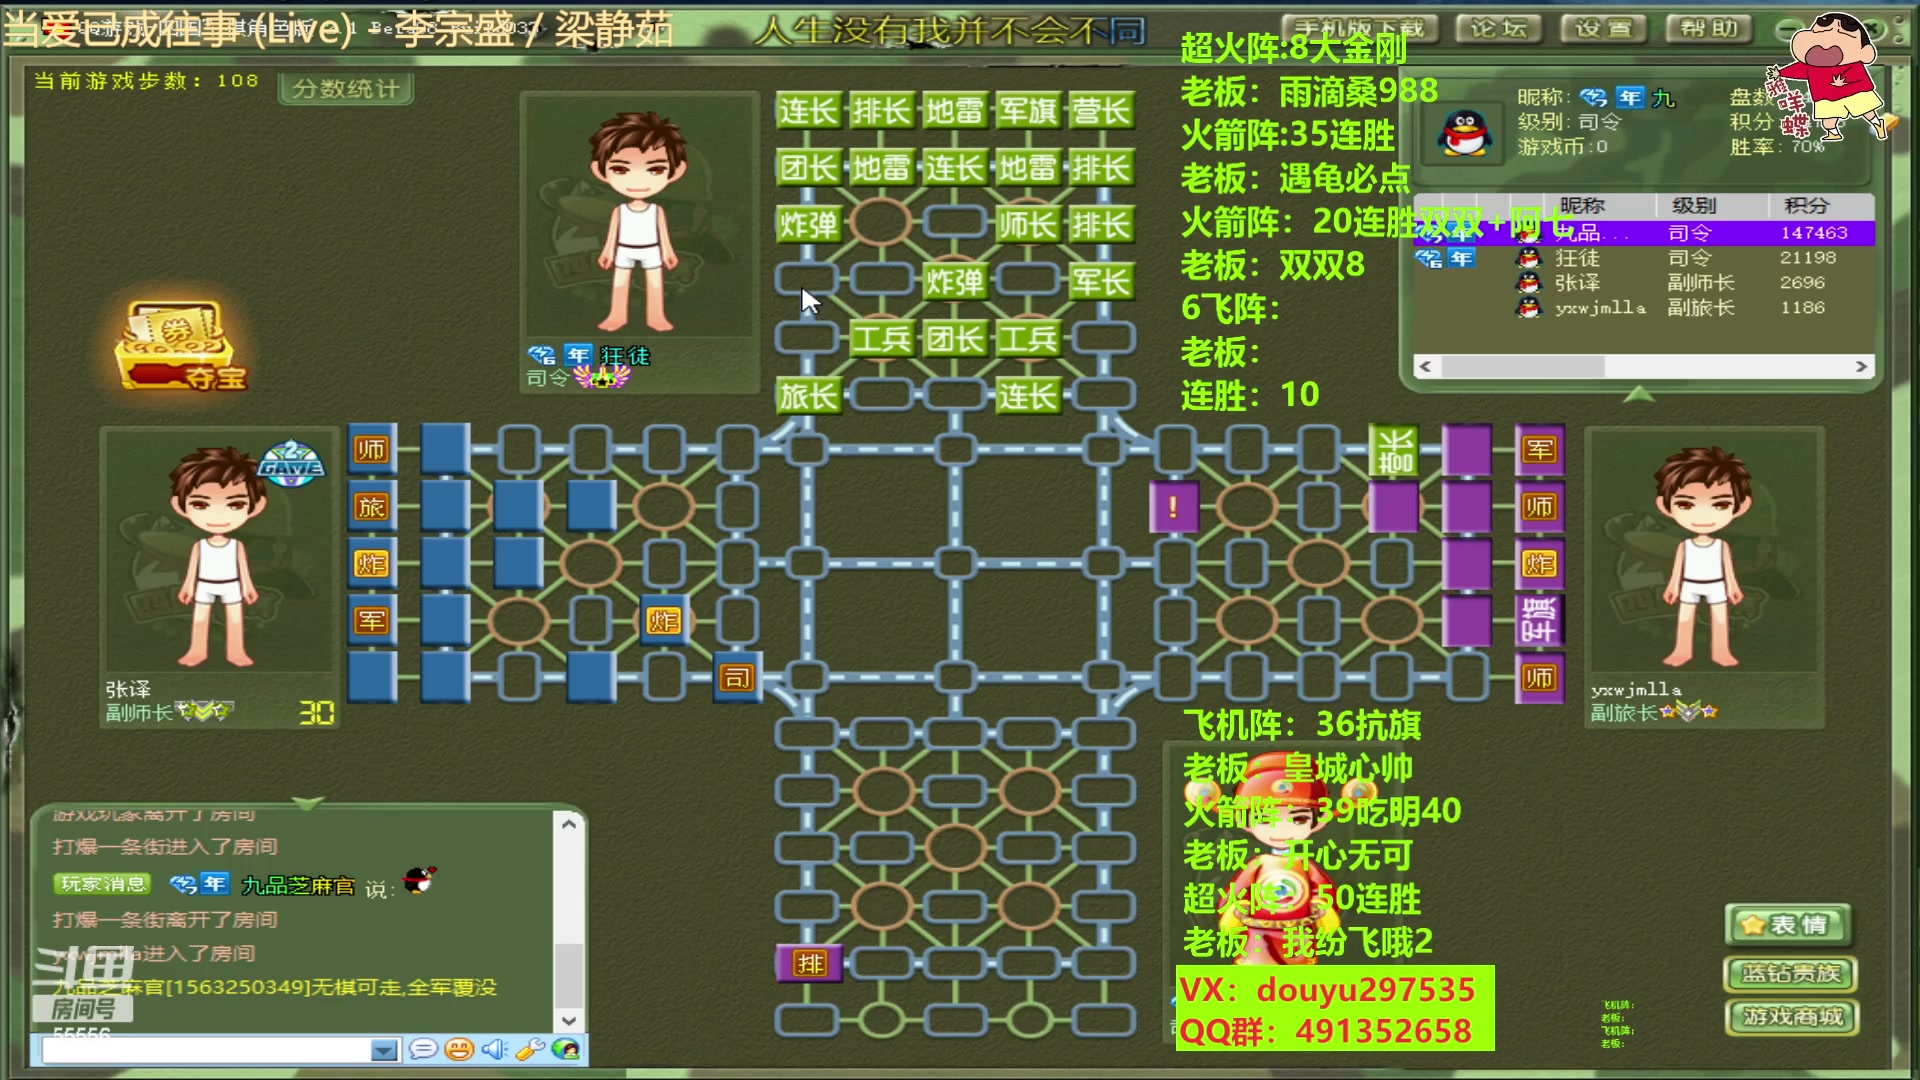Toggle the speaker sound icon in chat bar
This screenshot has width=1920, height=1080.
click(x=495, y=1049)
